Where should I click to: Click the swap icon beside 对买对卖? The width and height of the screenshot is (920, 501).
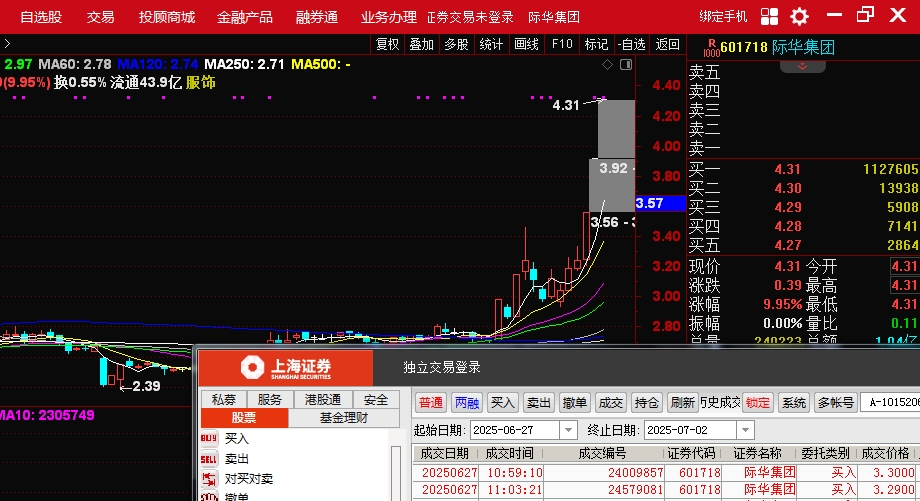tap(209, 479)
